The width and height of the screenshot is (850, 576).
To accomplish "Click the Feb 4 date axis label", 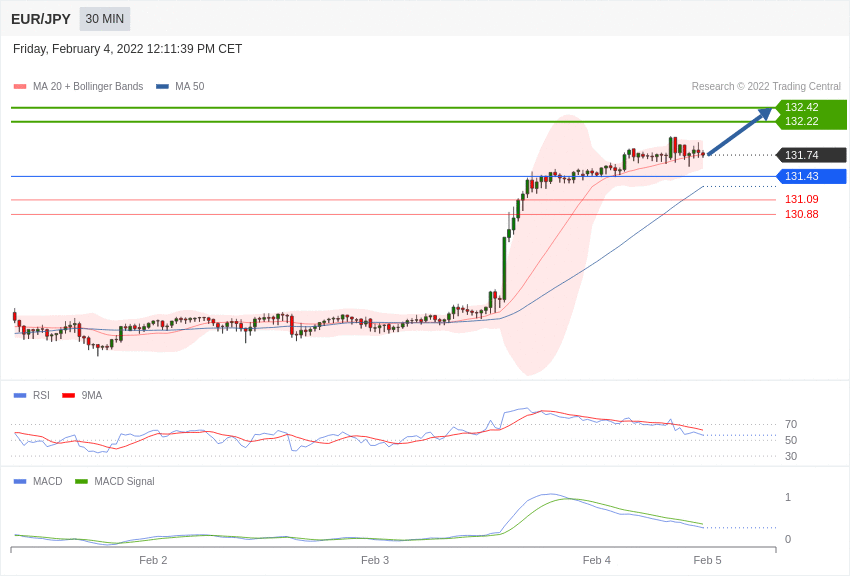I will pyautogui.click(x=596, y=560).
